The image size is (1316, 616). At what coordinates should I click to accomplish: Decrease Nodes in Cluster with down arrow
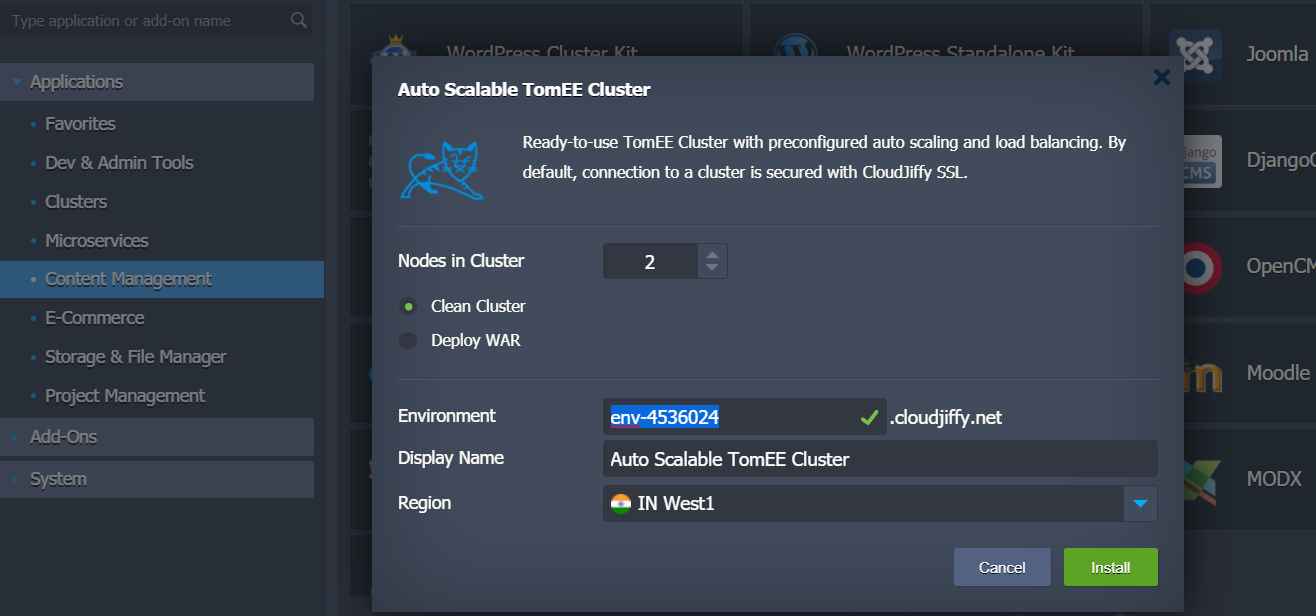pyautogui.click(x=711, y=268)
